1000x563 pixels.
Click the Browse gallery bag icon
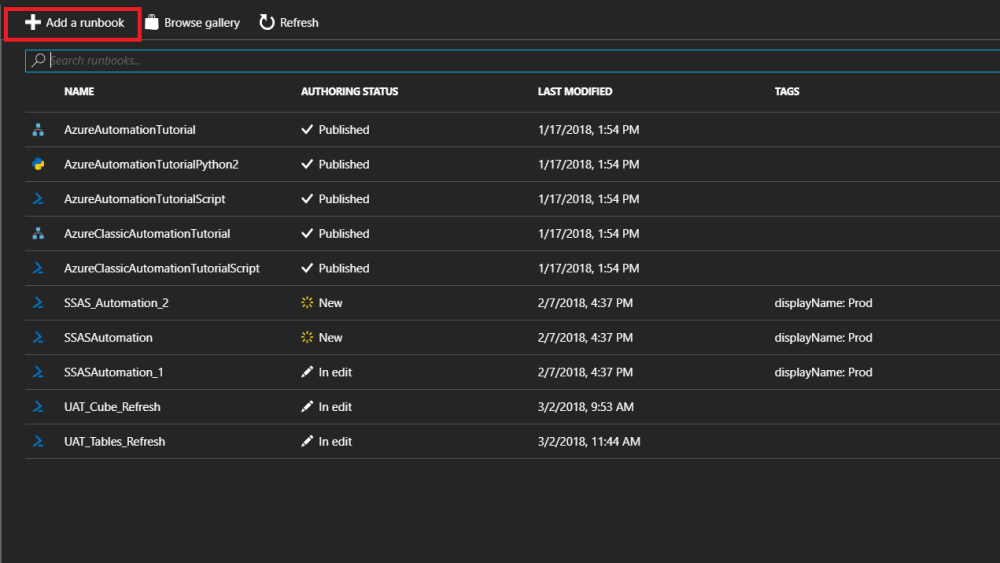152,22
